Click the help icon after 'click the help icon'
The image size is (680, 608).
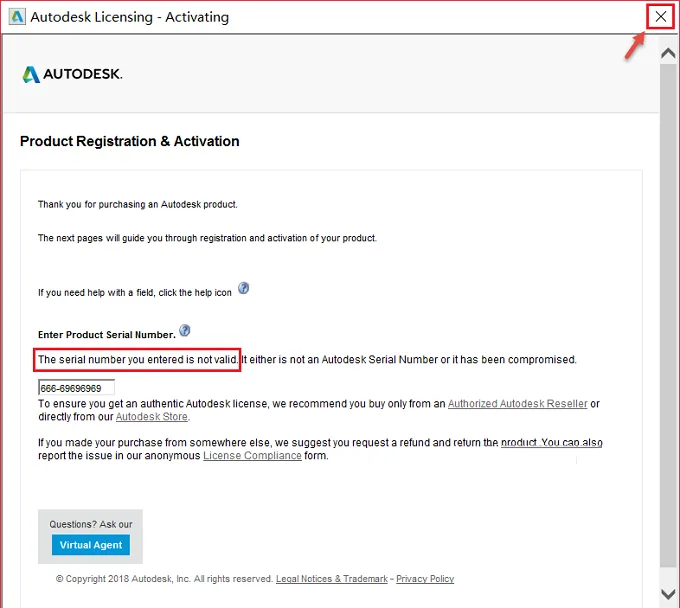tap(244, 288)
